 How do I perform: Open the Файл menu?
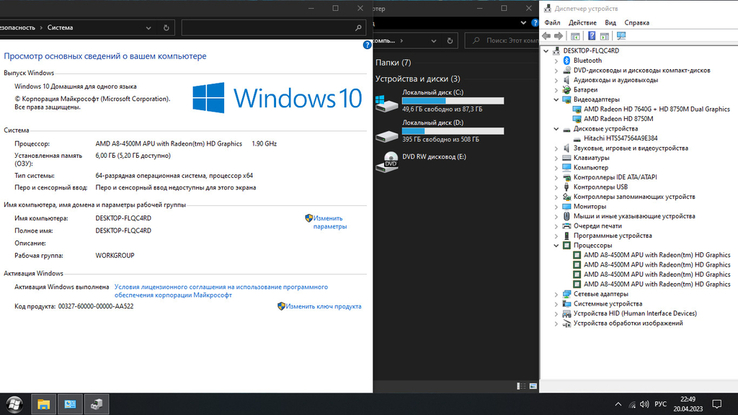(x=552, y=23)
